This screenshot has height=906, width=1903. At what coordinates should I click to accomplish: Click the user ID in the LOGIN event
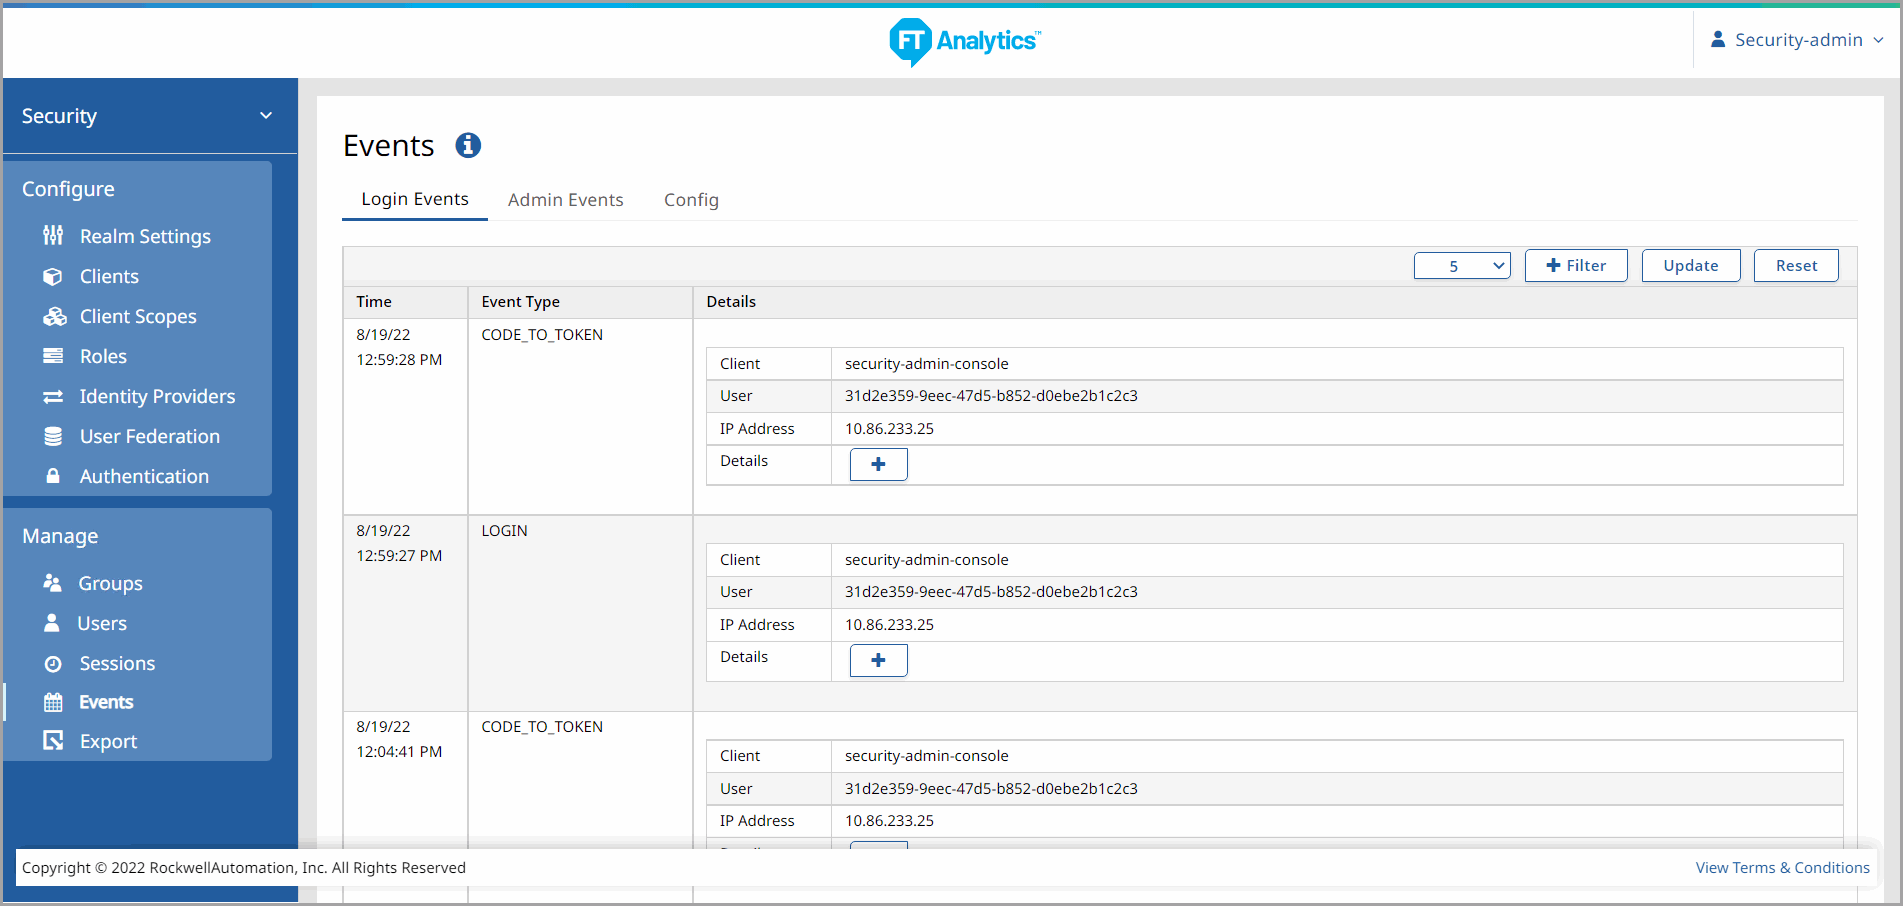click(x=991, y=591)
